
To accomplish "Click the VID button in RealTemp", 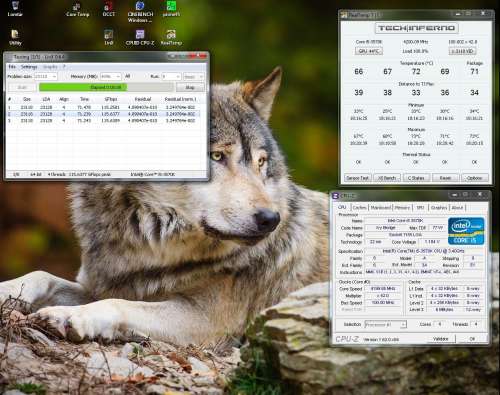I will pos(462,51).
